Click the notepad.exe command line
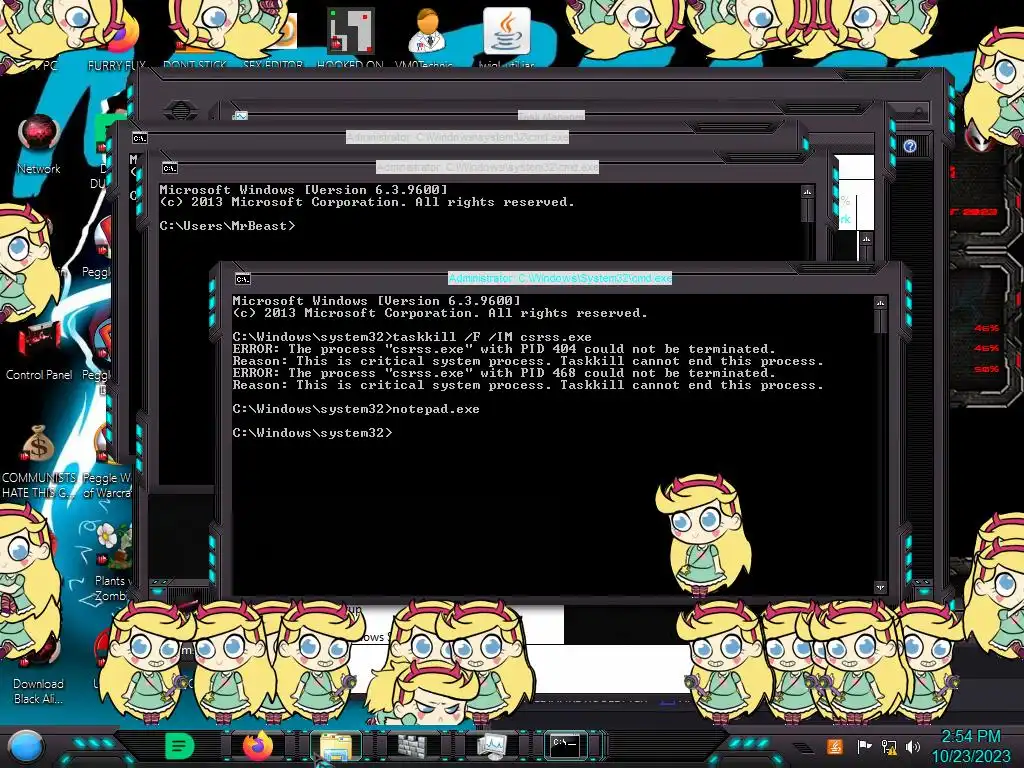This screenshot has height=768, width=1024. 356,409
